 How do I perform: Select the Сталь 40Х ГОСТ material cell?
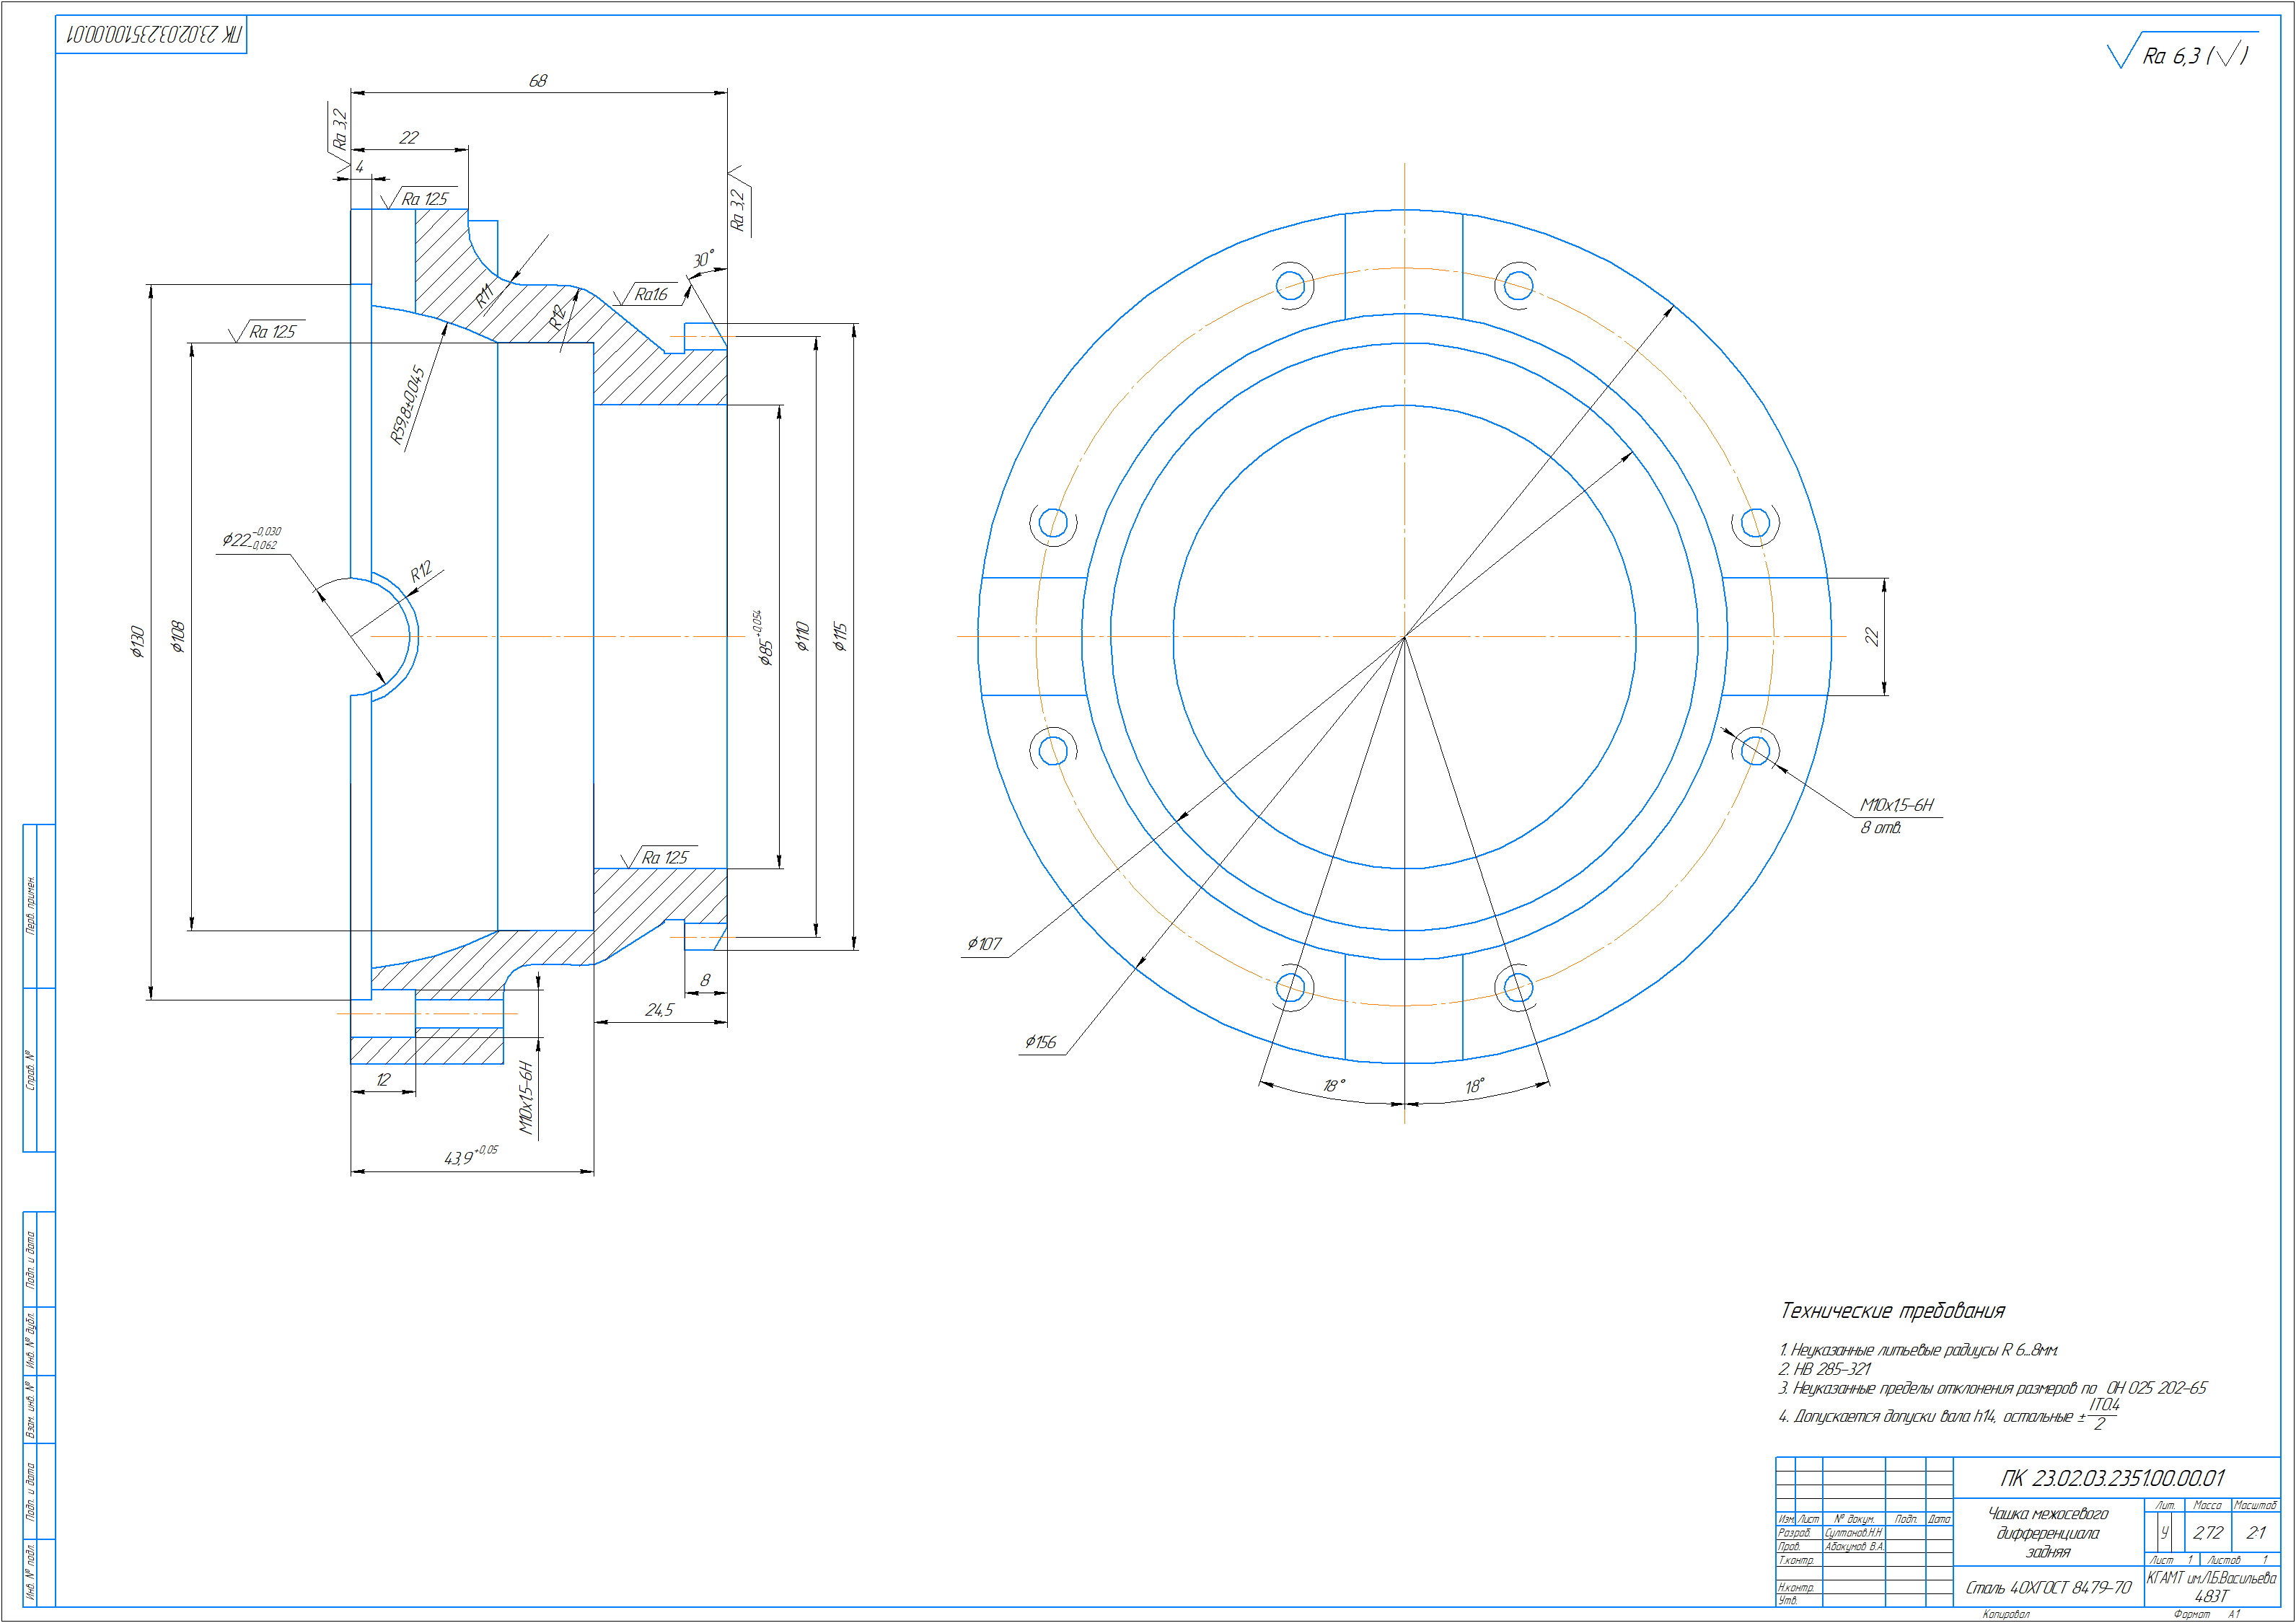(x=2048, y=1588)
